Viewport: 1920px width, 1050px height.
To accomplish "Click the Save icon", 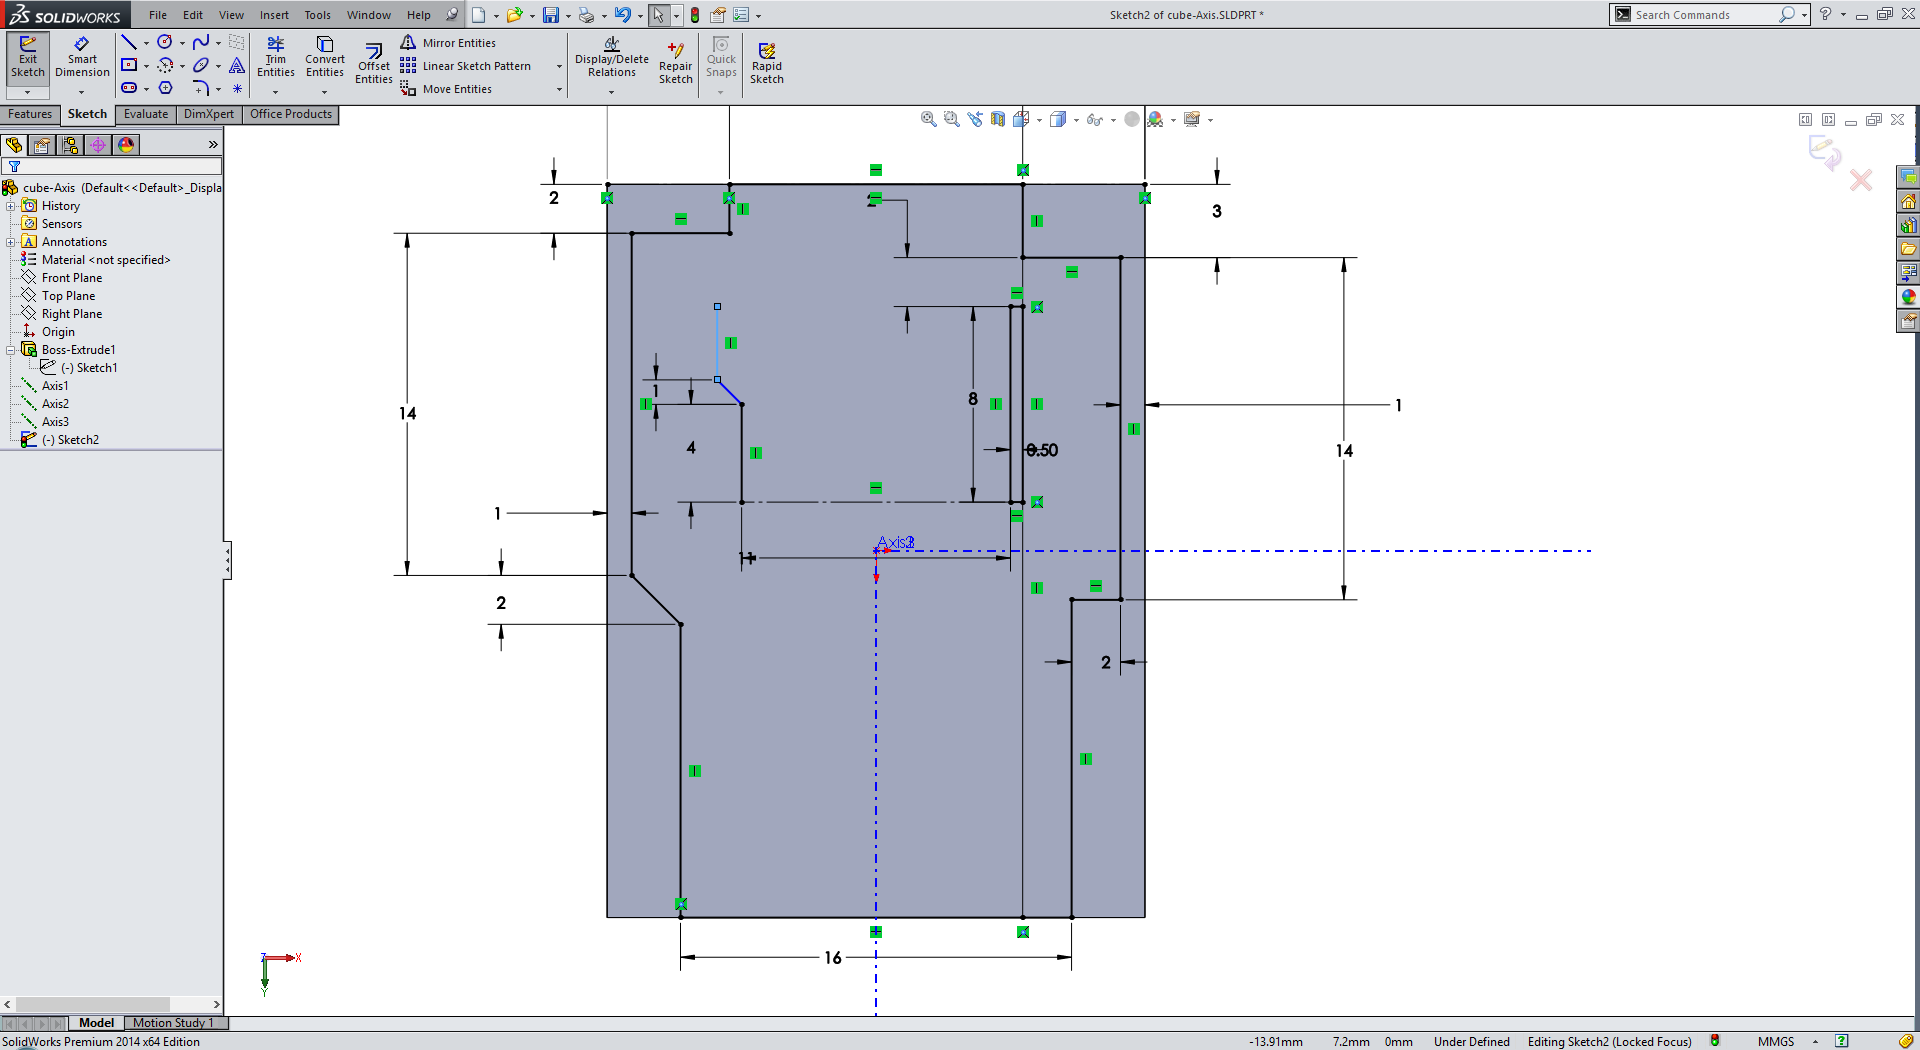I will tap(551, 15).
